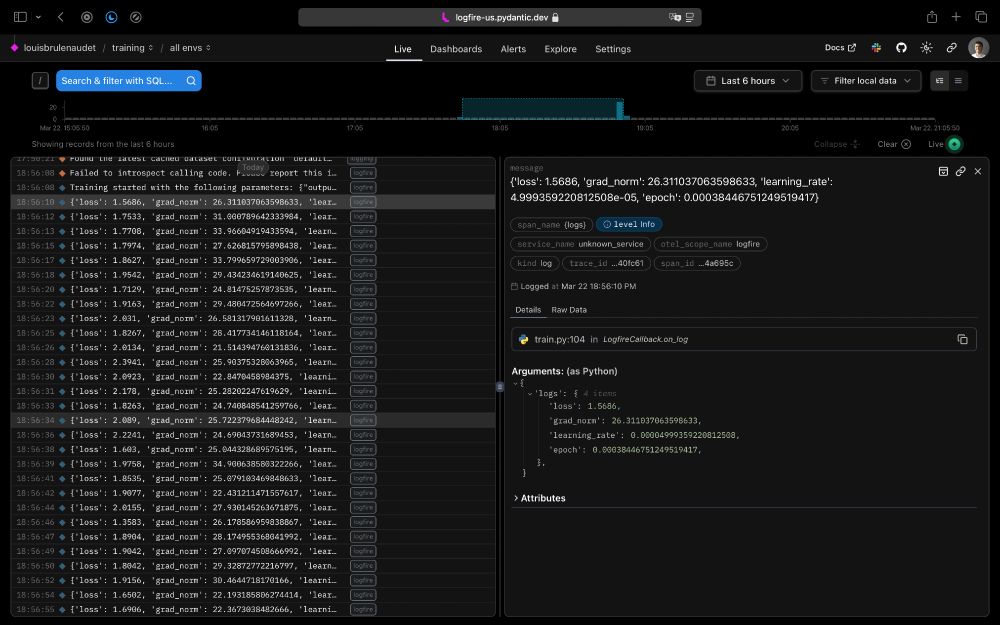Select the 18:56:12 log row with loss 1.7533

coord(253,217)
